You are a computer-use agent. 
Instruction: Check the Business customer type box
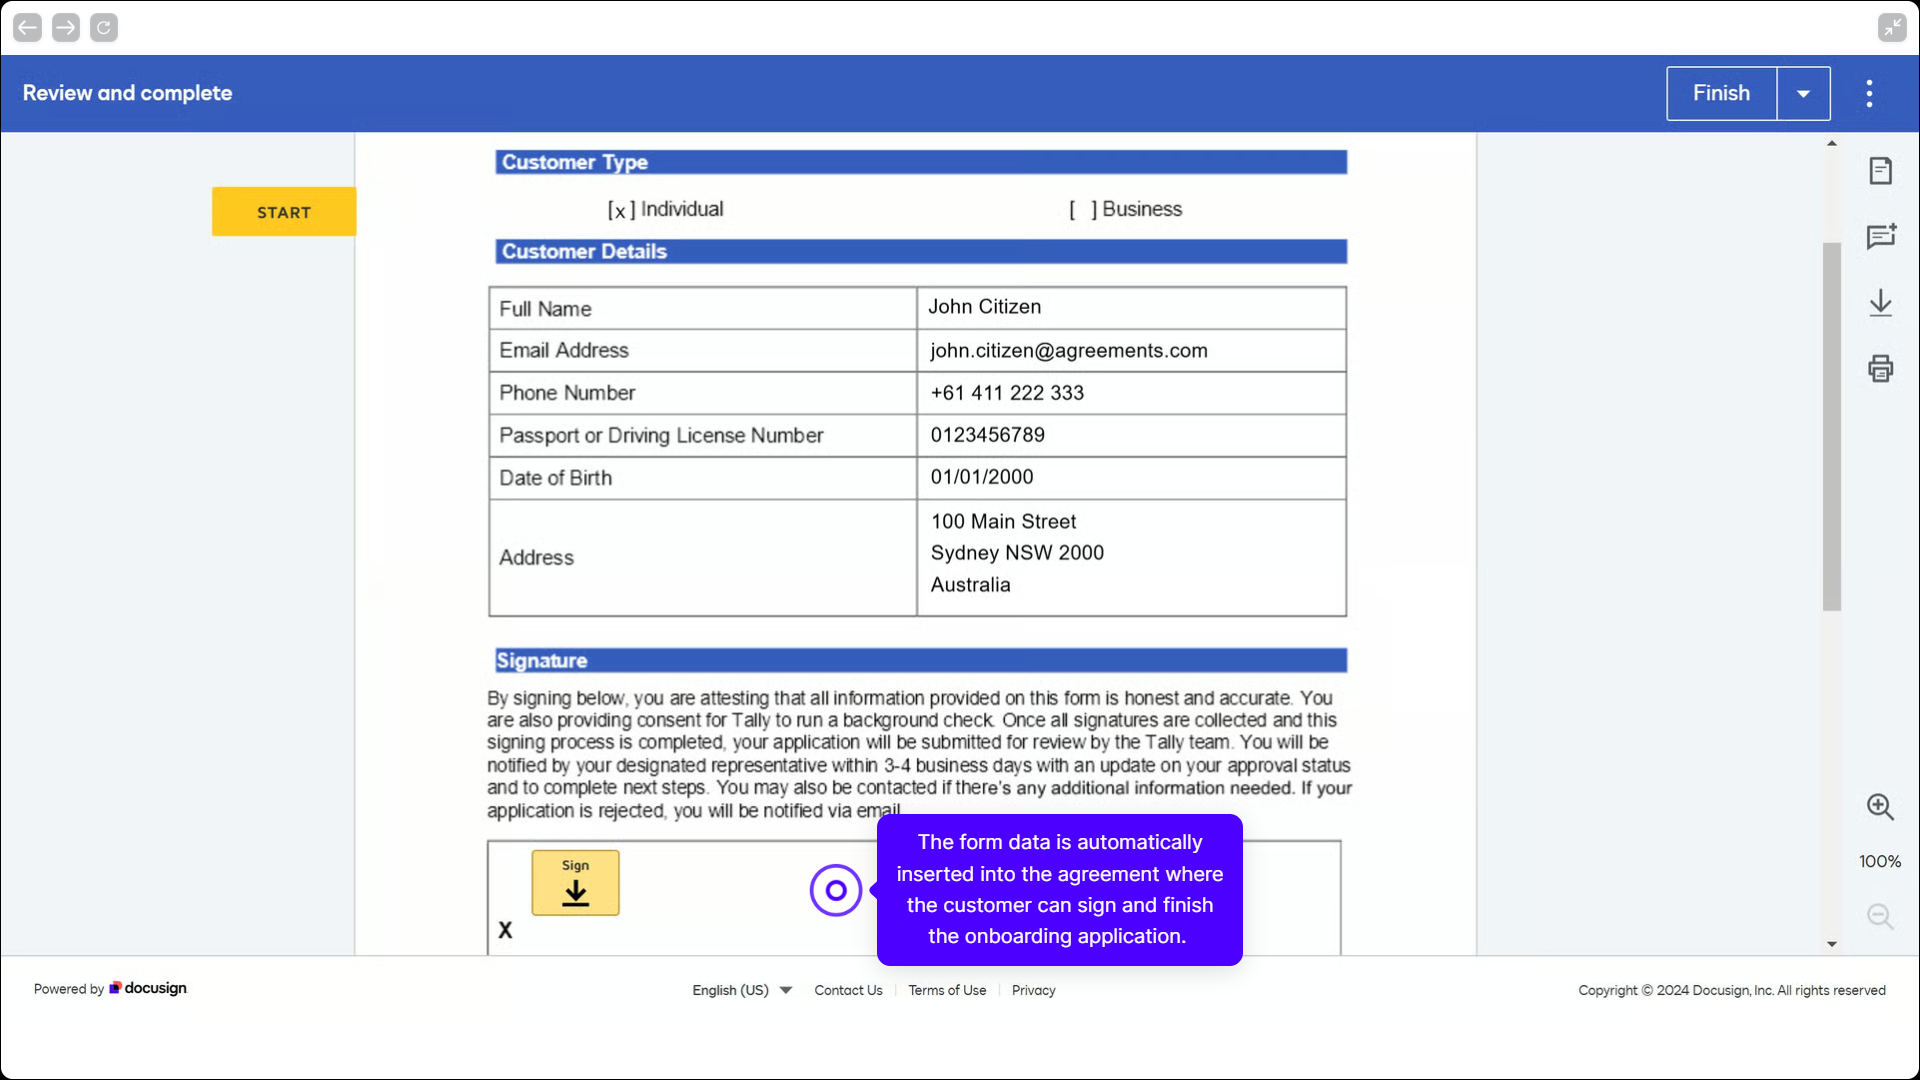[x=1083, y=210]
